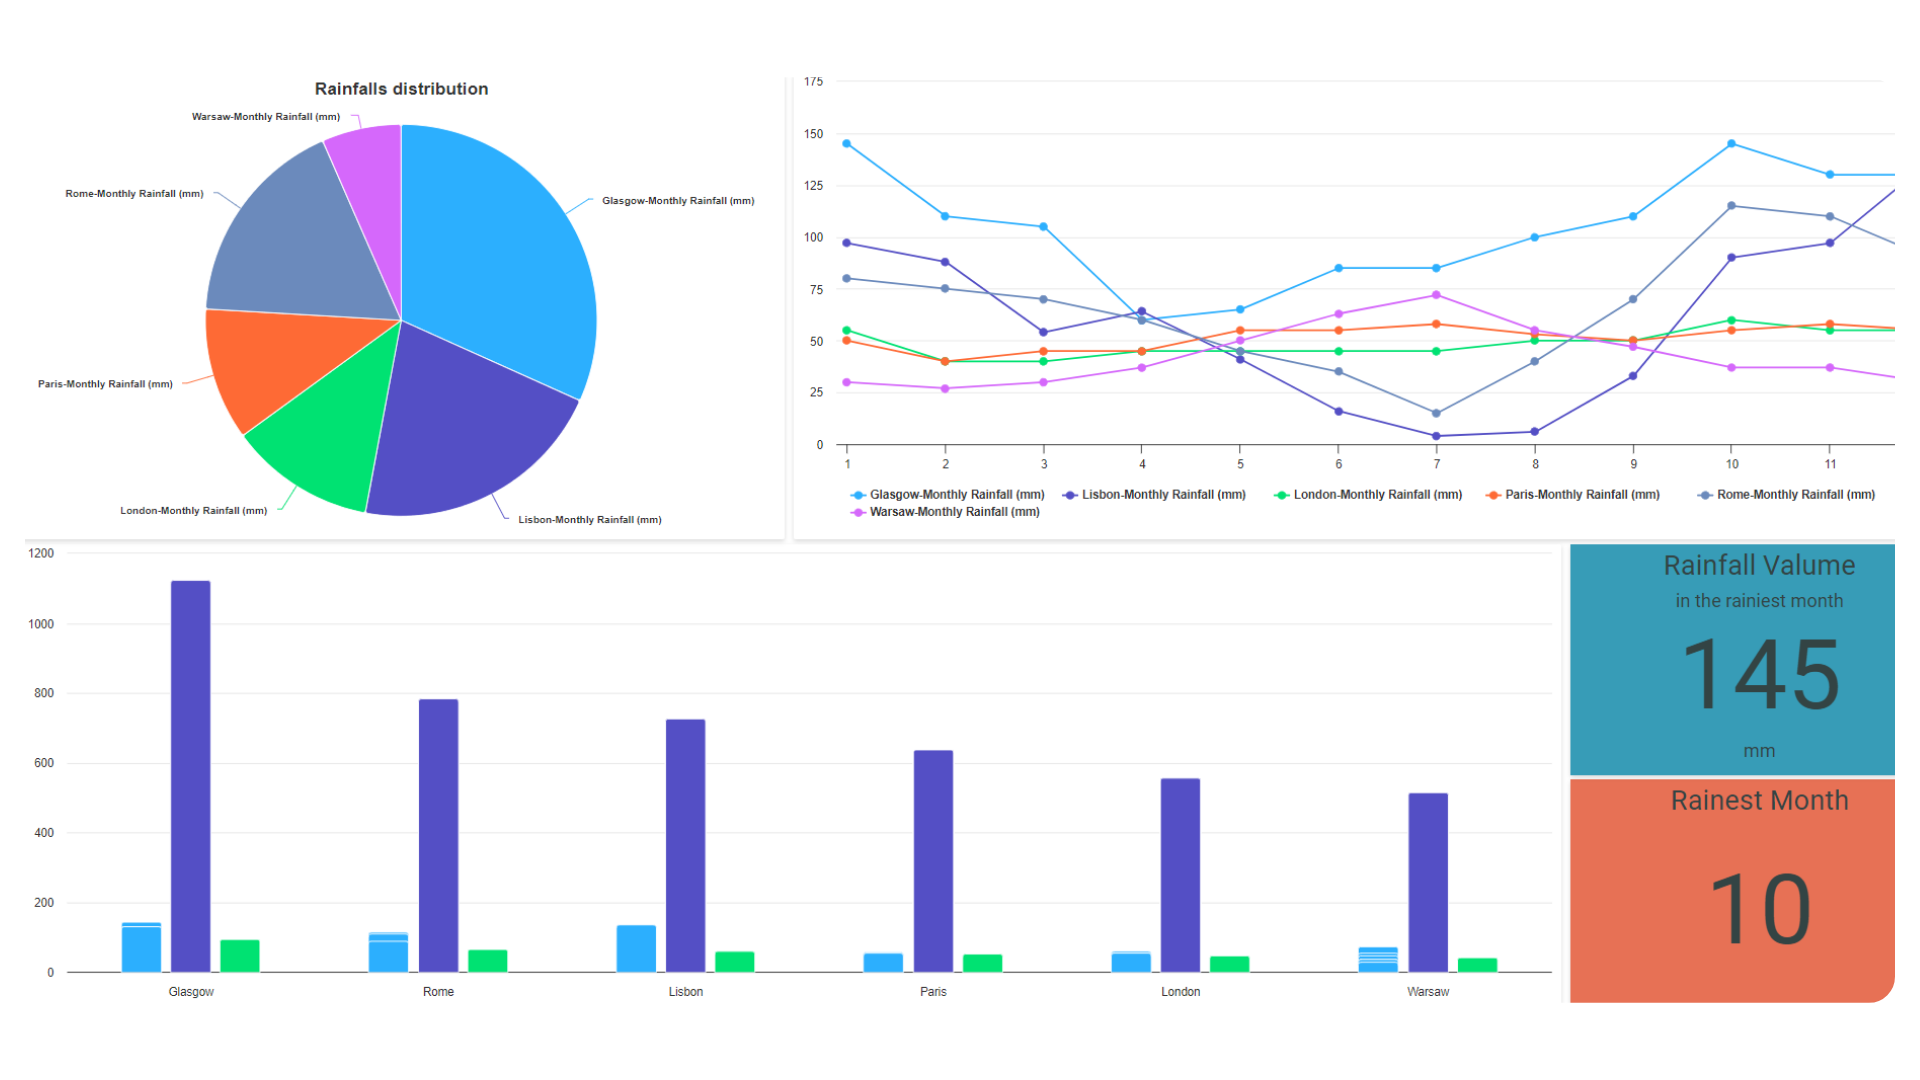Toggle Glasgow-Monthly Rainfall legend entry in line chart
The height and width of the screenshot is (1080, 1920).
tap(947, 495)
